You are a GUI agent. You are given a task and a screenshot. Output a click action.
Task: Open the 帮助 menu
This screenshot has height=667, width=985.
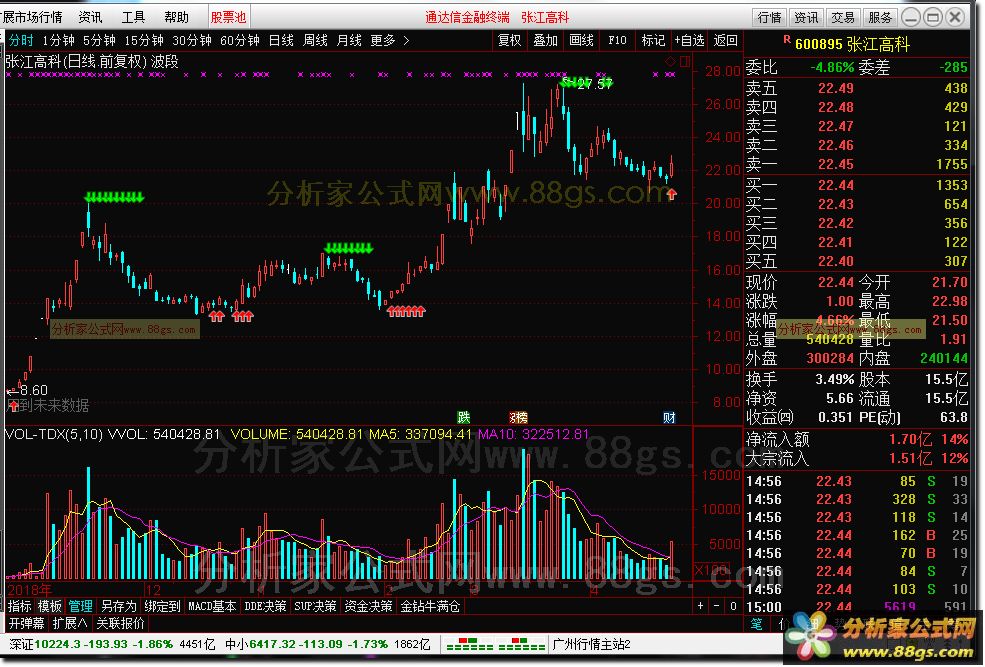(176, 17)
